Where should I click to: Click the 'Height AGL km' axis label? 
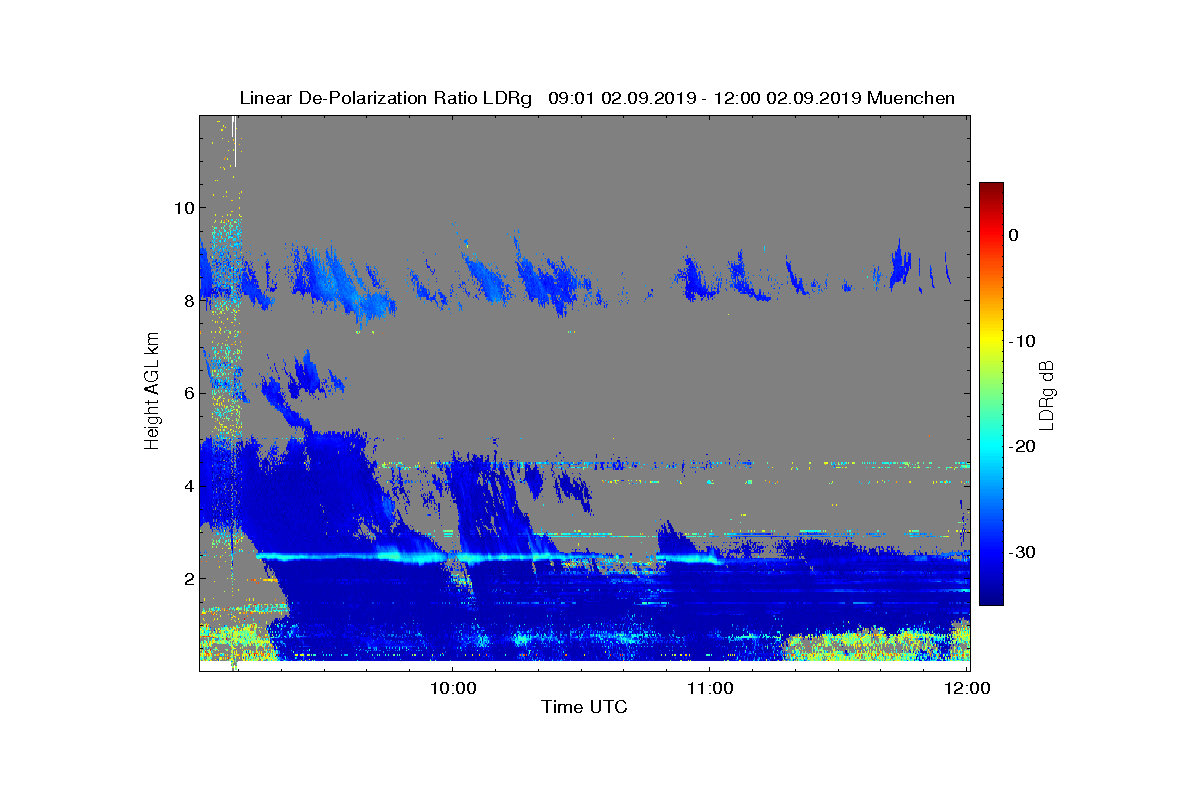[x=152, y=393]
